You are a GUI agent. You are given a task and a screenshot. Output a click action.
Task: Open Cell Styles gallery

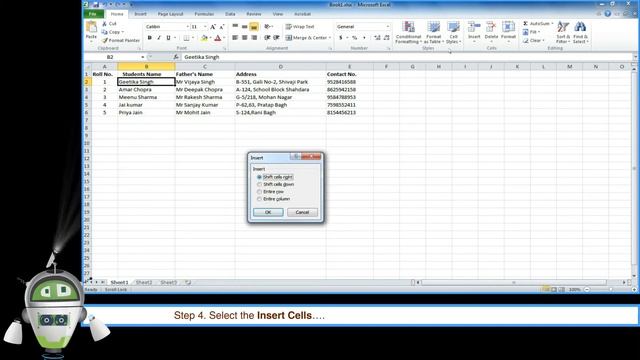[453, 32]
